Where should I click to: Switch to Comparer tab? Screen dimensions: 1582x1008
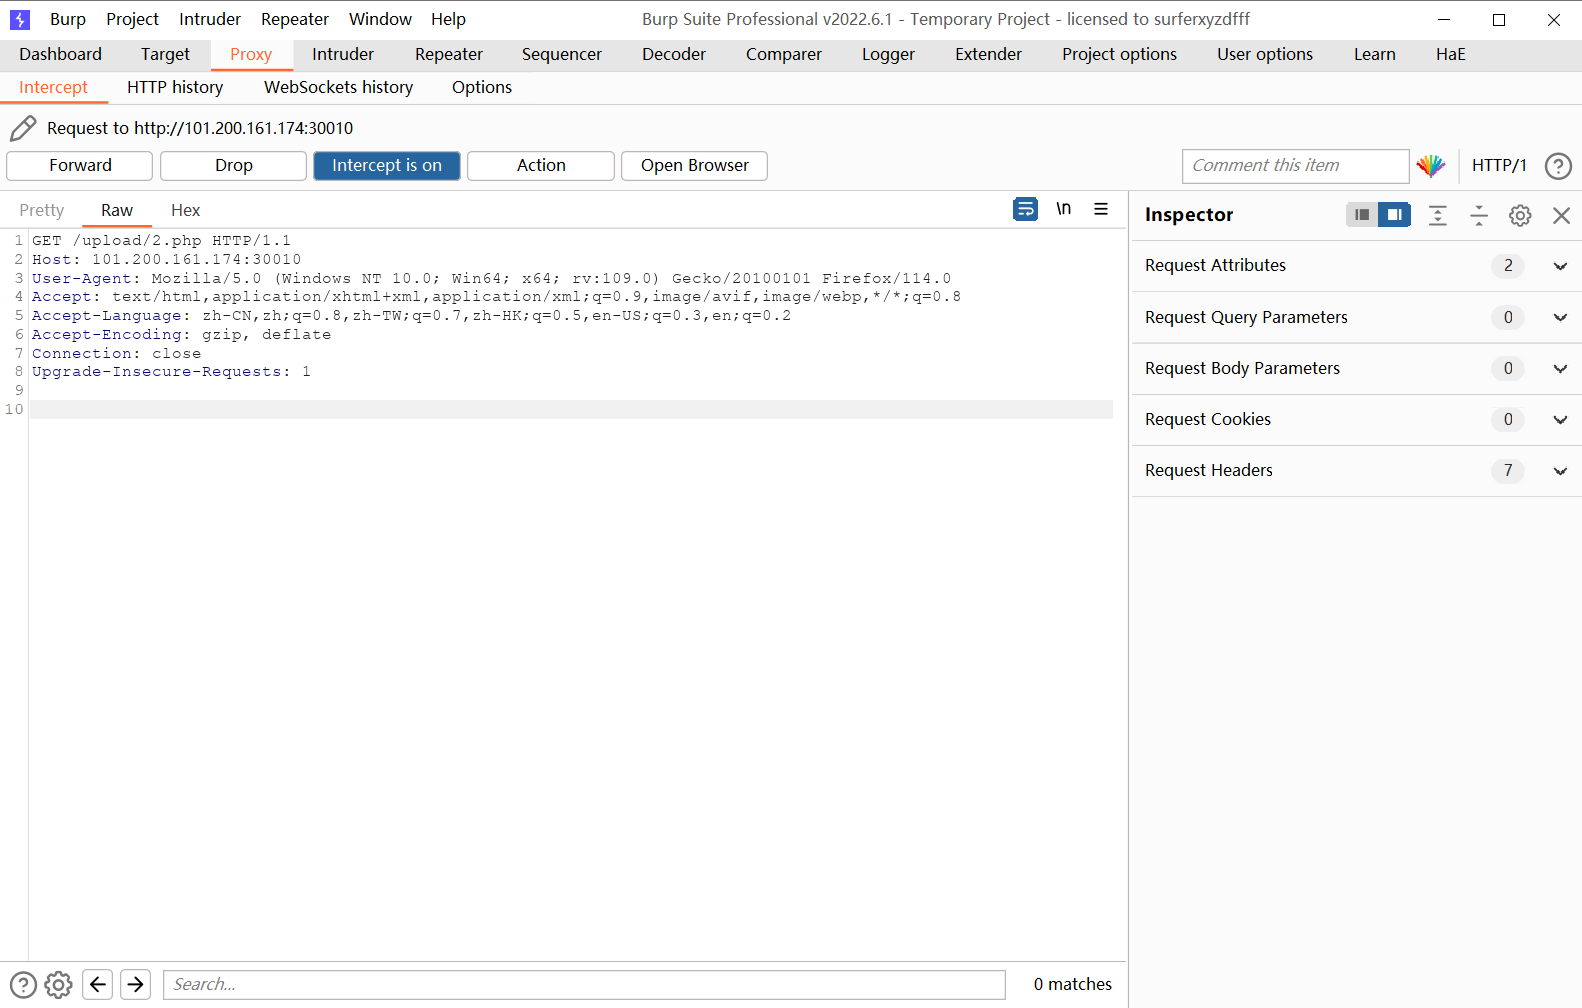coord(784,55)
